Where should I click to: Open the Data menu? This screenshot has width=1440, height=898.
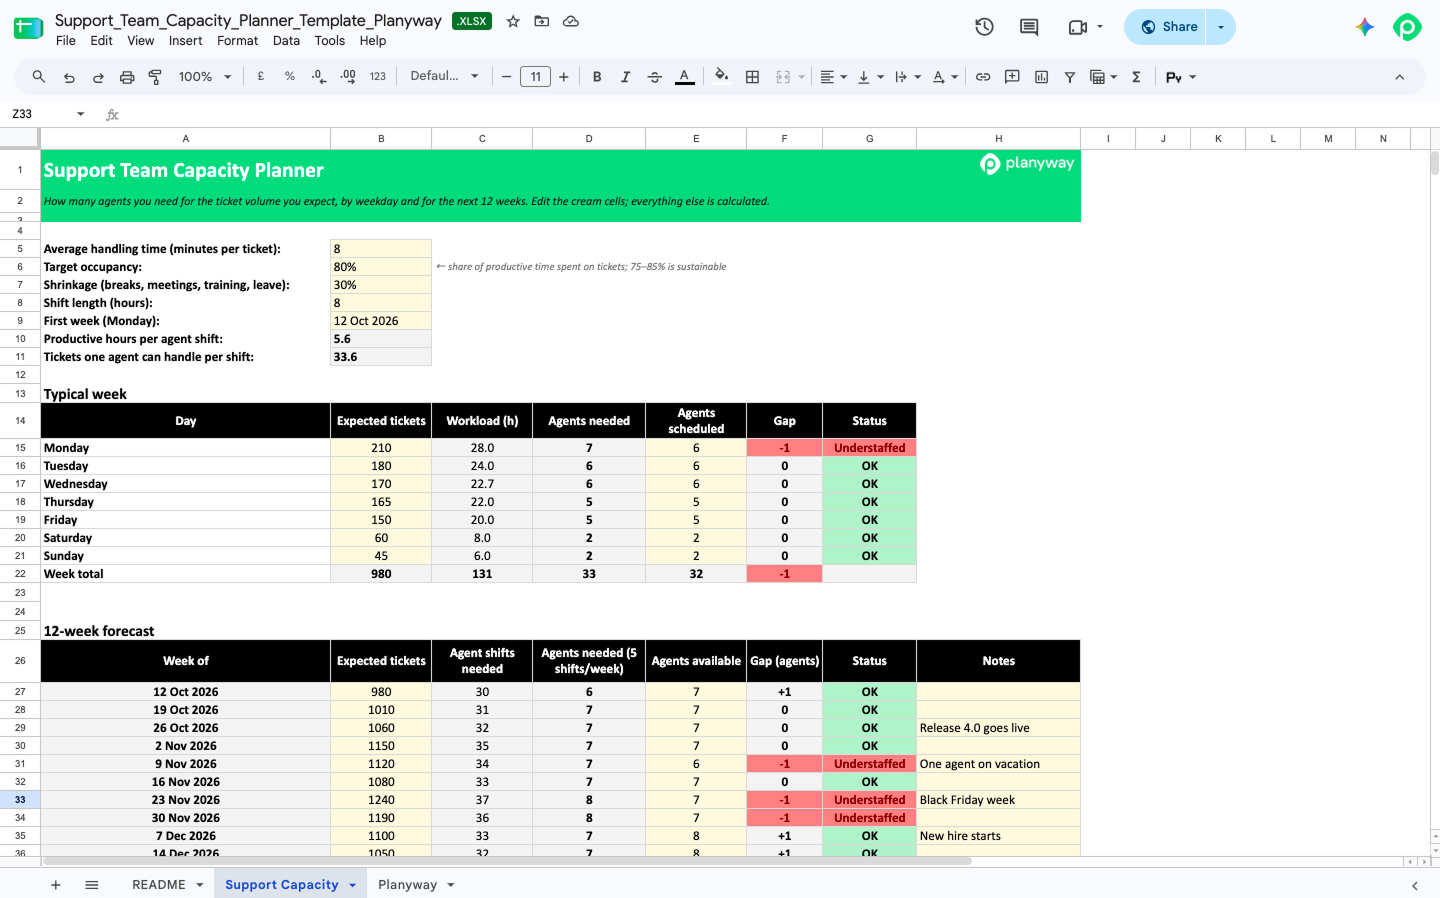pos(286,41)
